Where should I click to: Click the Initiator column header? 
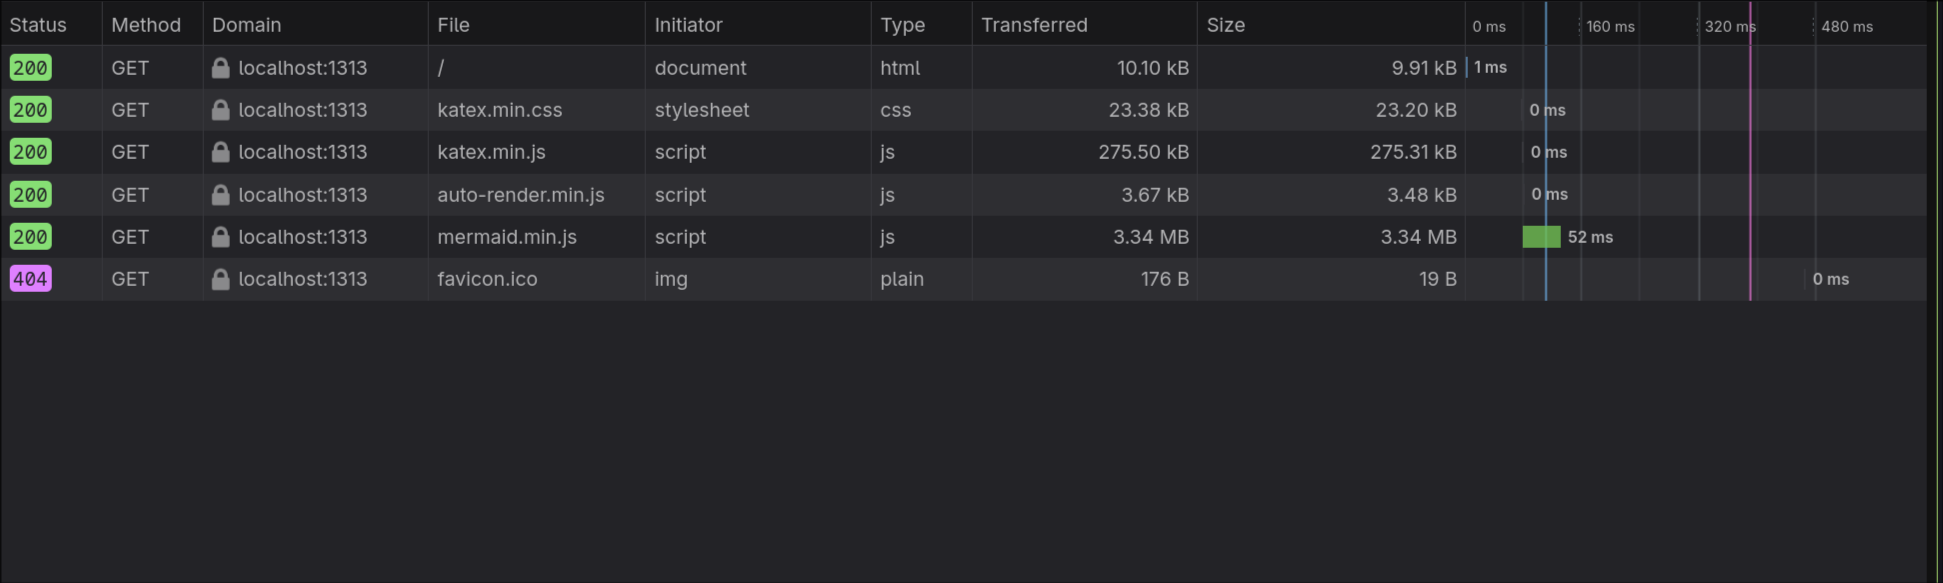[x=688, y=24]
